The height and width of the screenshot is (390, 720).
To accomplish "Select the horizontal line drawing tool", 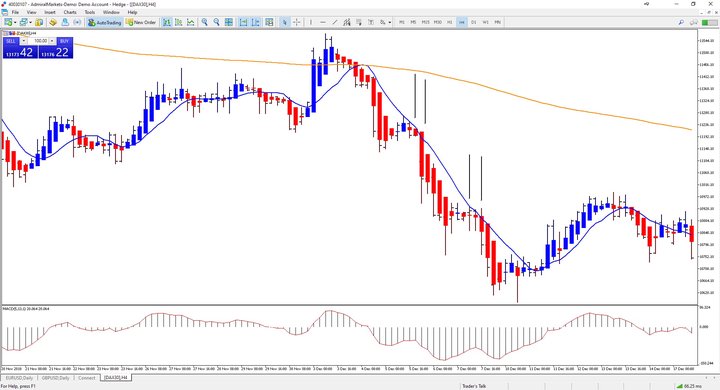I will (323, 22).
